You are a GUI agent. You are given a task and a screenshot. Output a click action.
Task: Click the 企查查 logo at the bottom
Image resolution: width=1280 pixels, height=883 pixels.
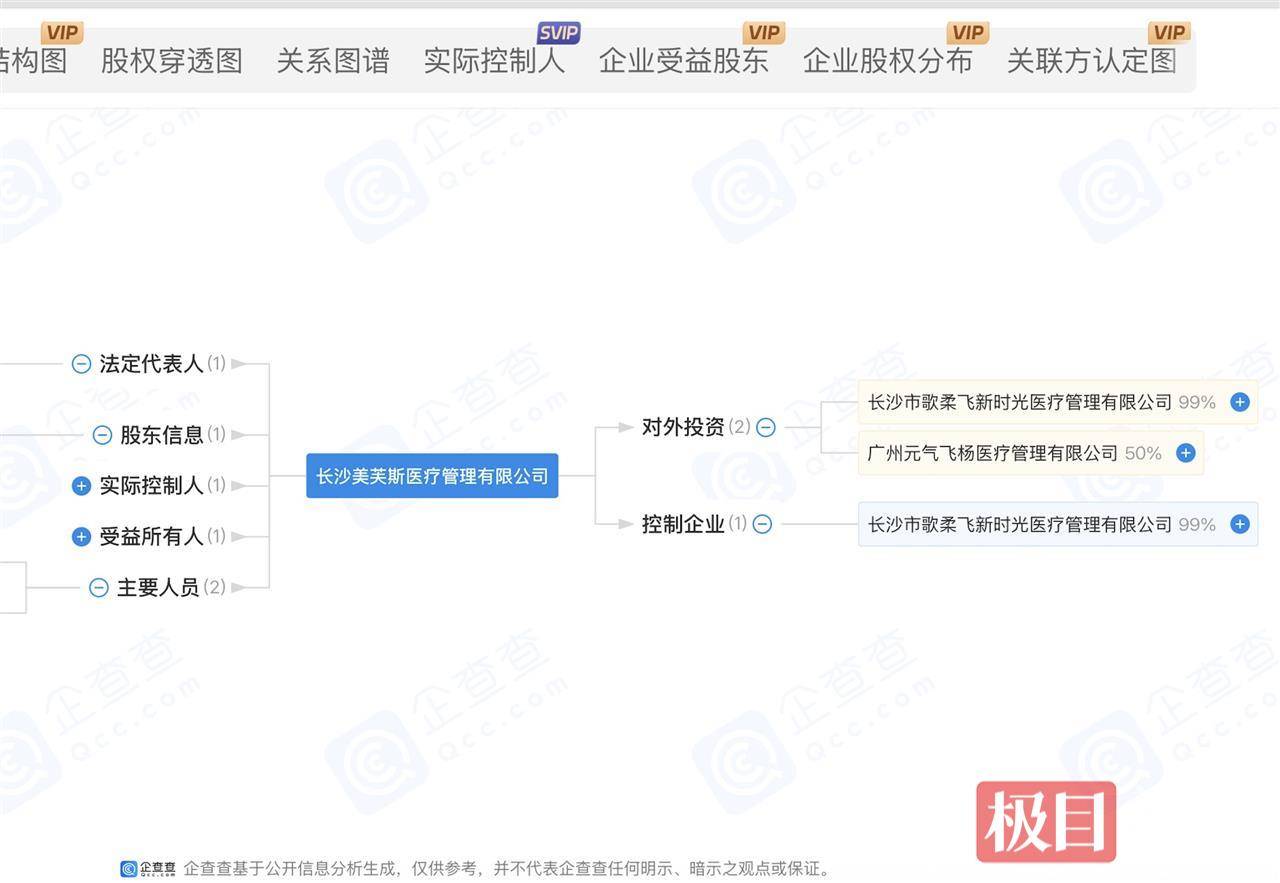146,869
